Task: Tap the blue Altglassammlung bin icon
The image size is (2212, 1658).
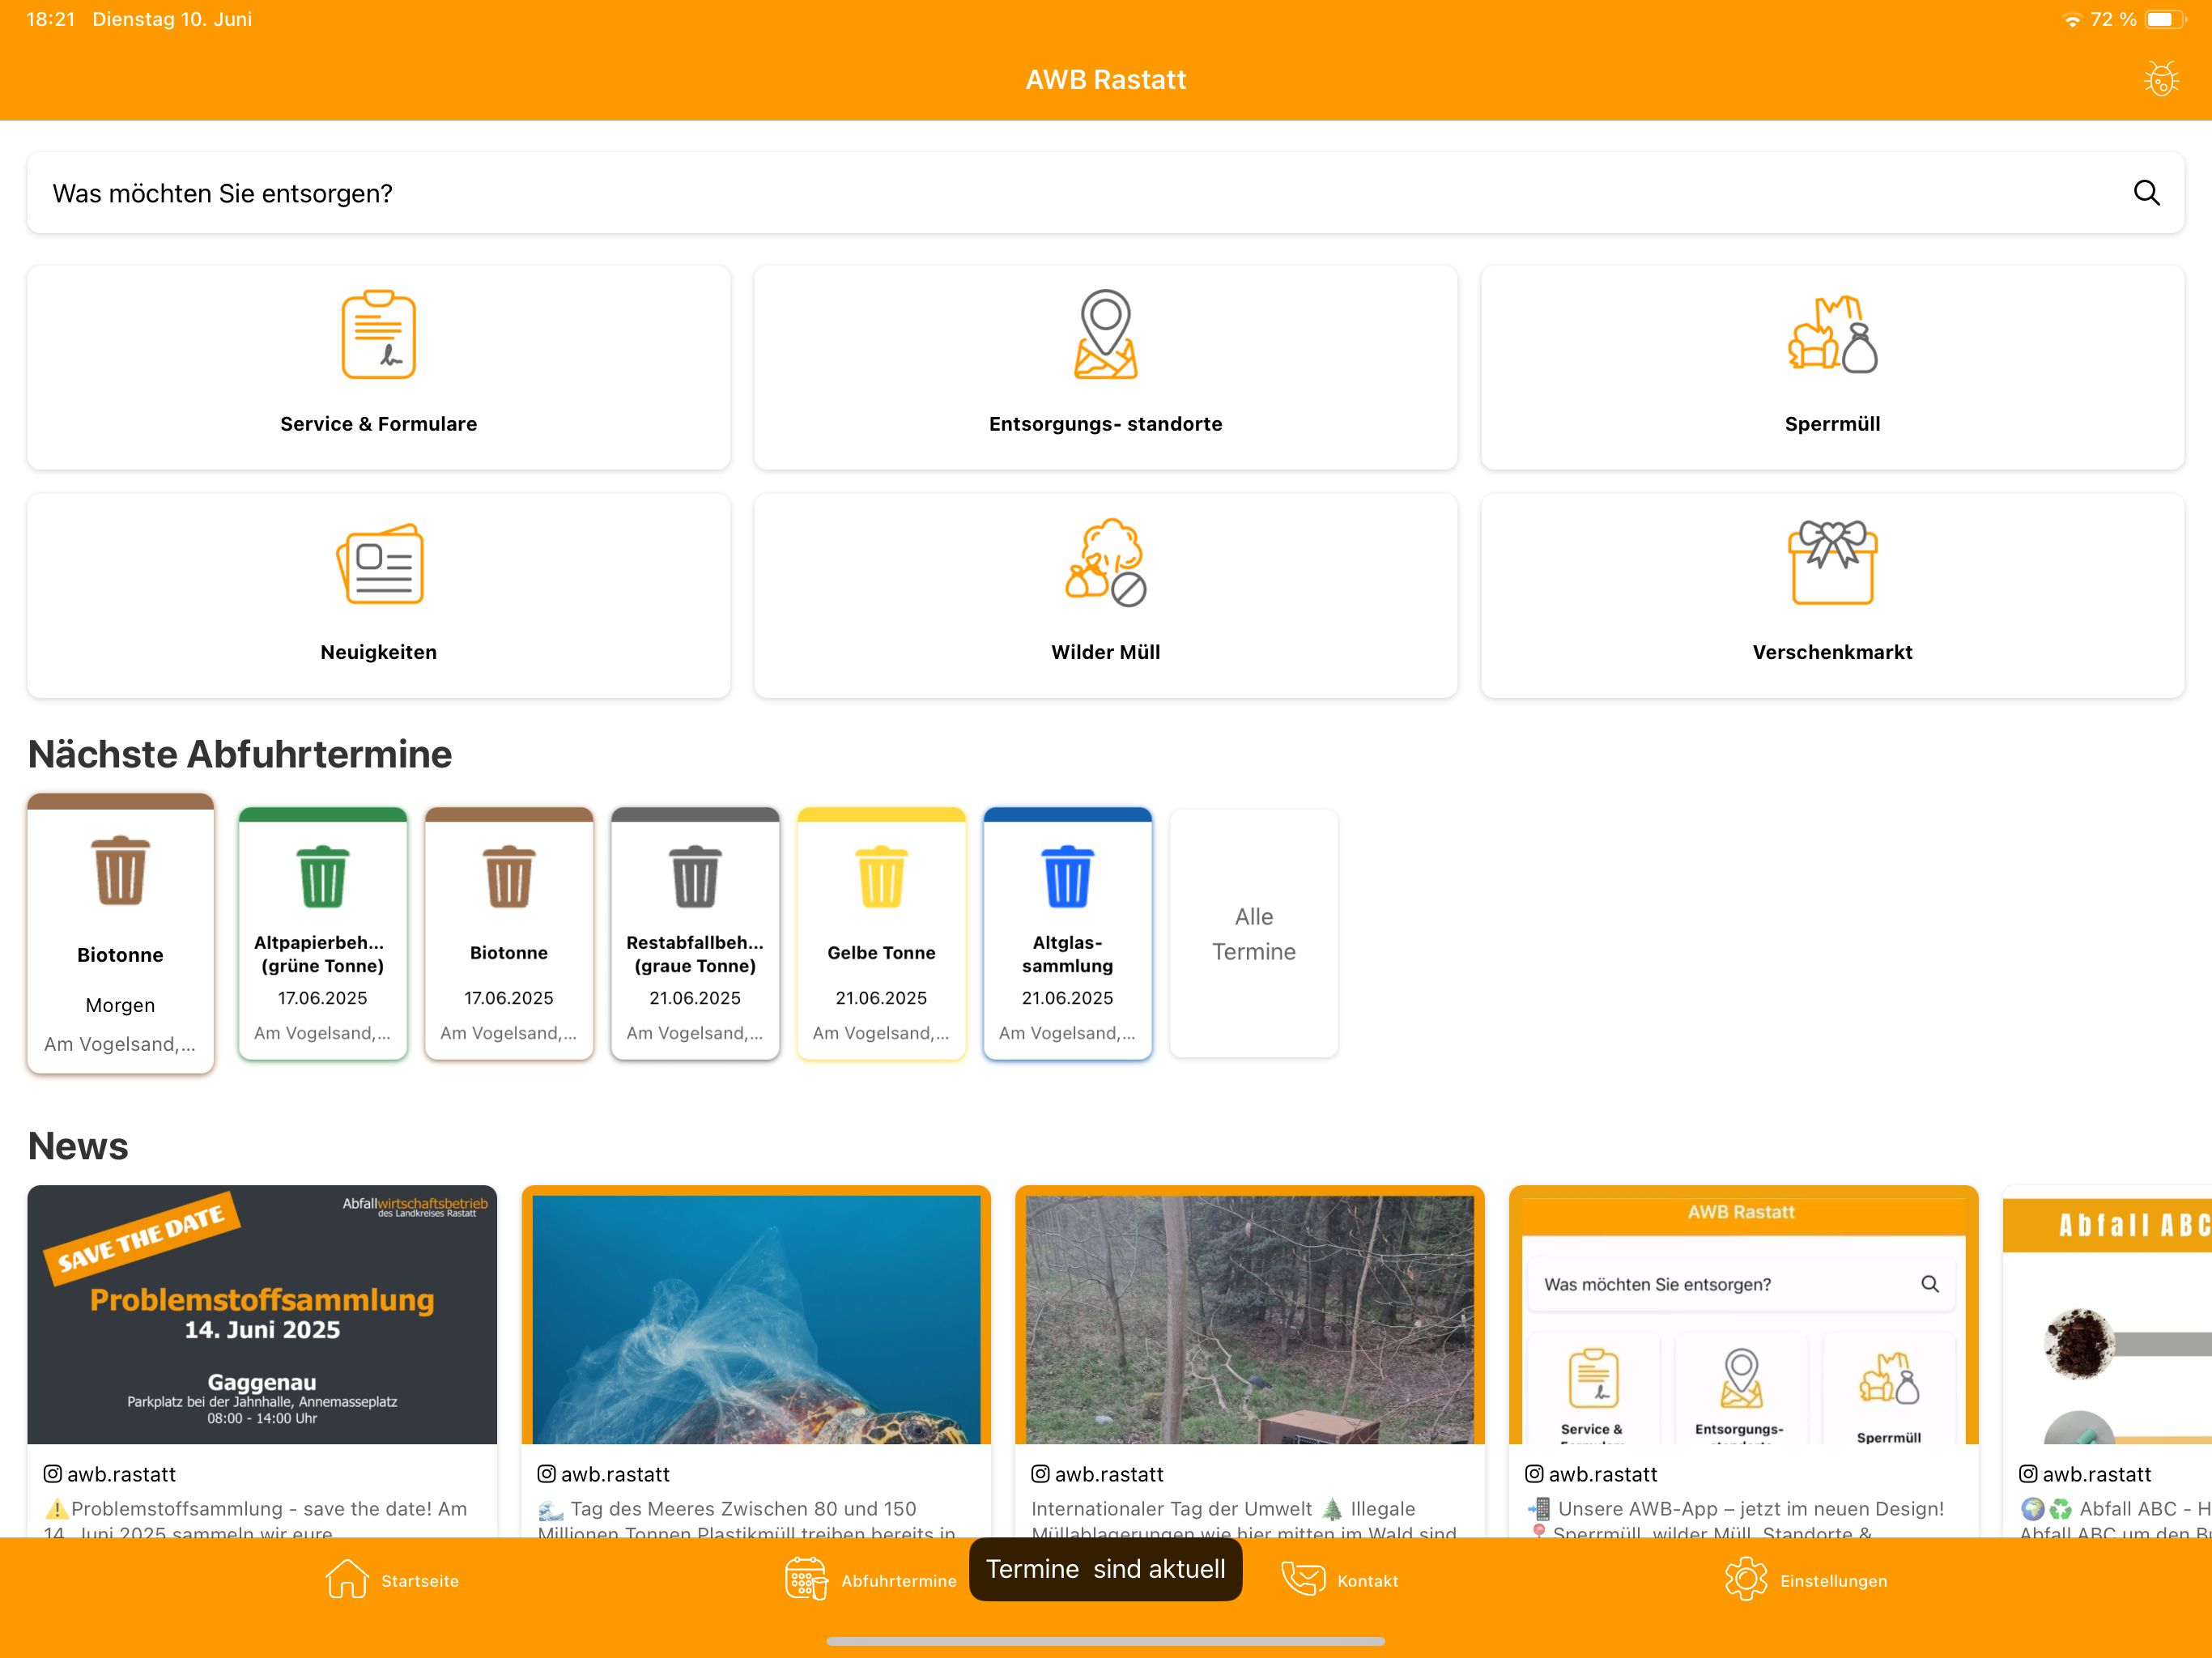Action: (x=1067, y=876)
